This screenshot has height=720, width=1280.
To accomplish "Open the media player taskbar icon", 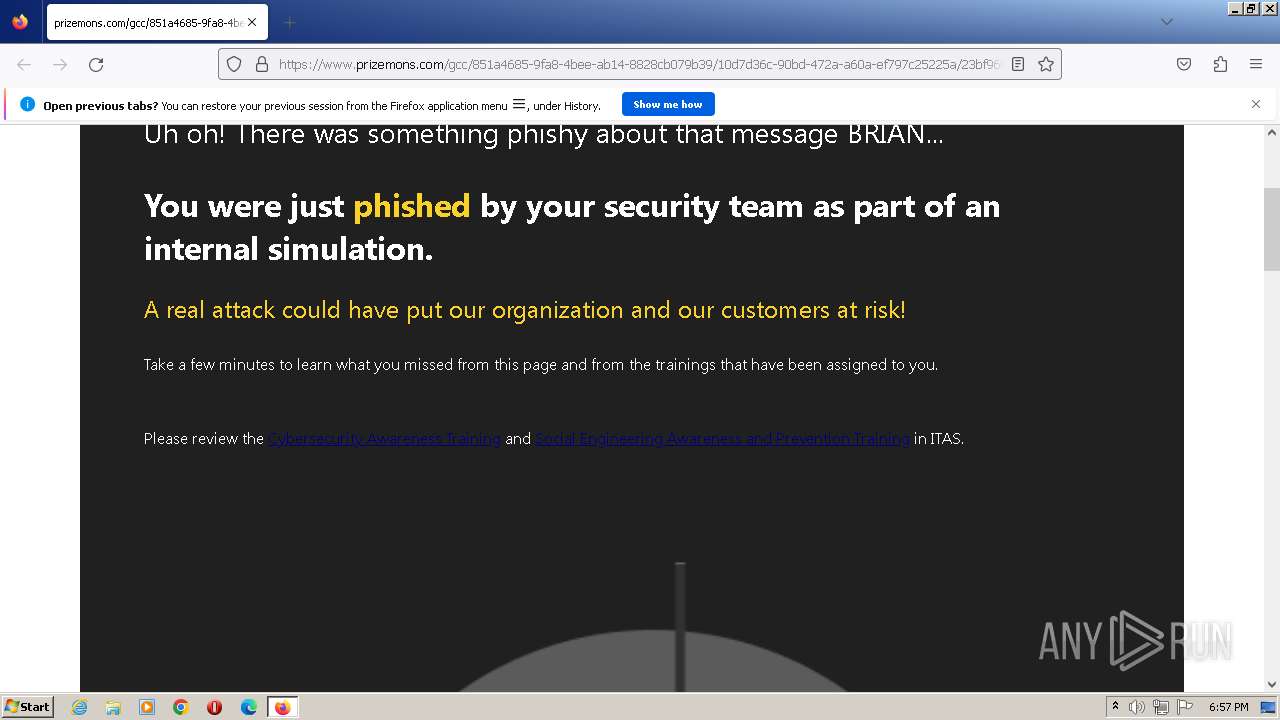I will [147, 707].
